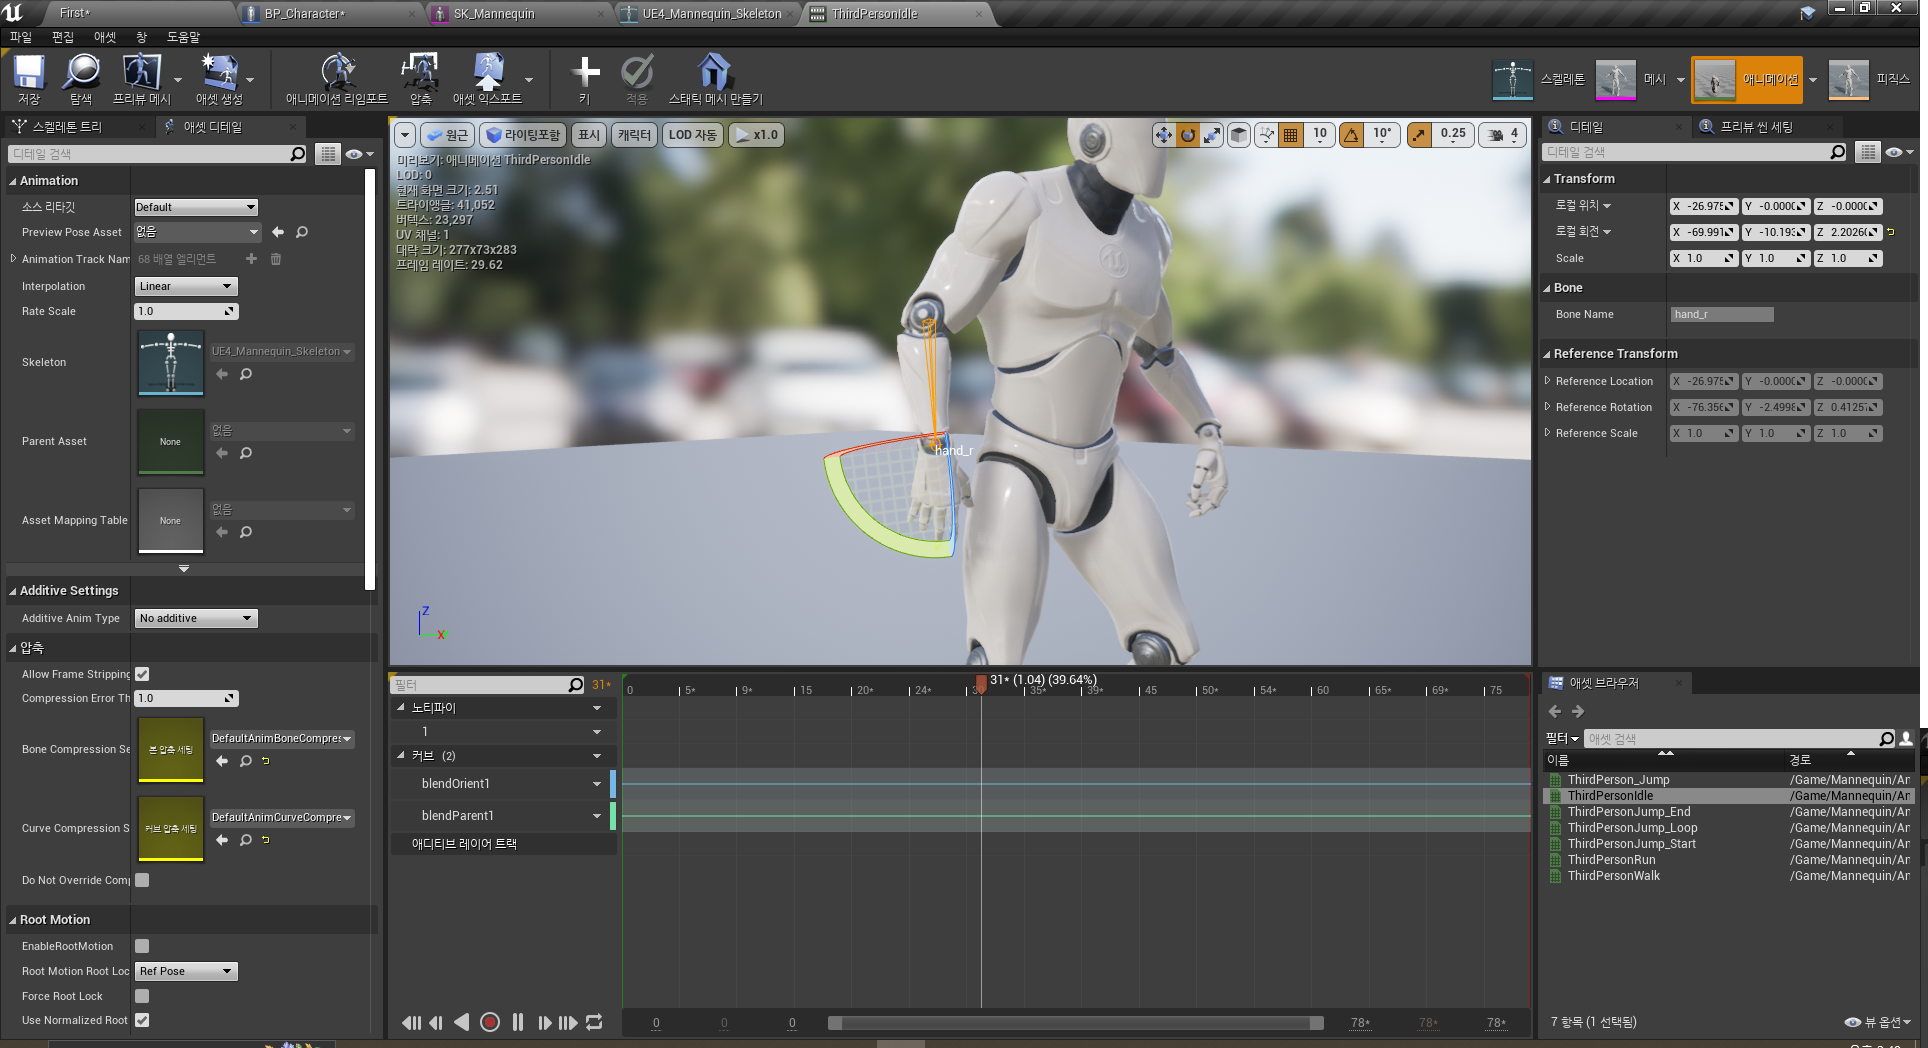Click the 라이팅포함 lit mode button

coord(523,135)
